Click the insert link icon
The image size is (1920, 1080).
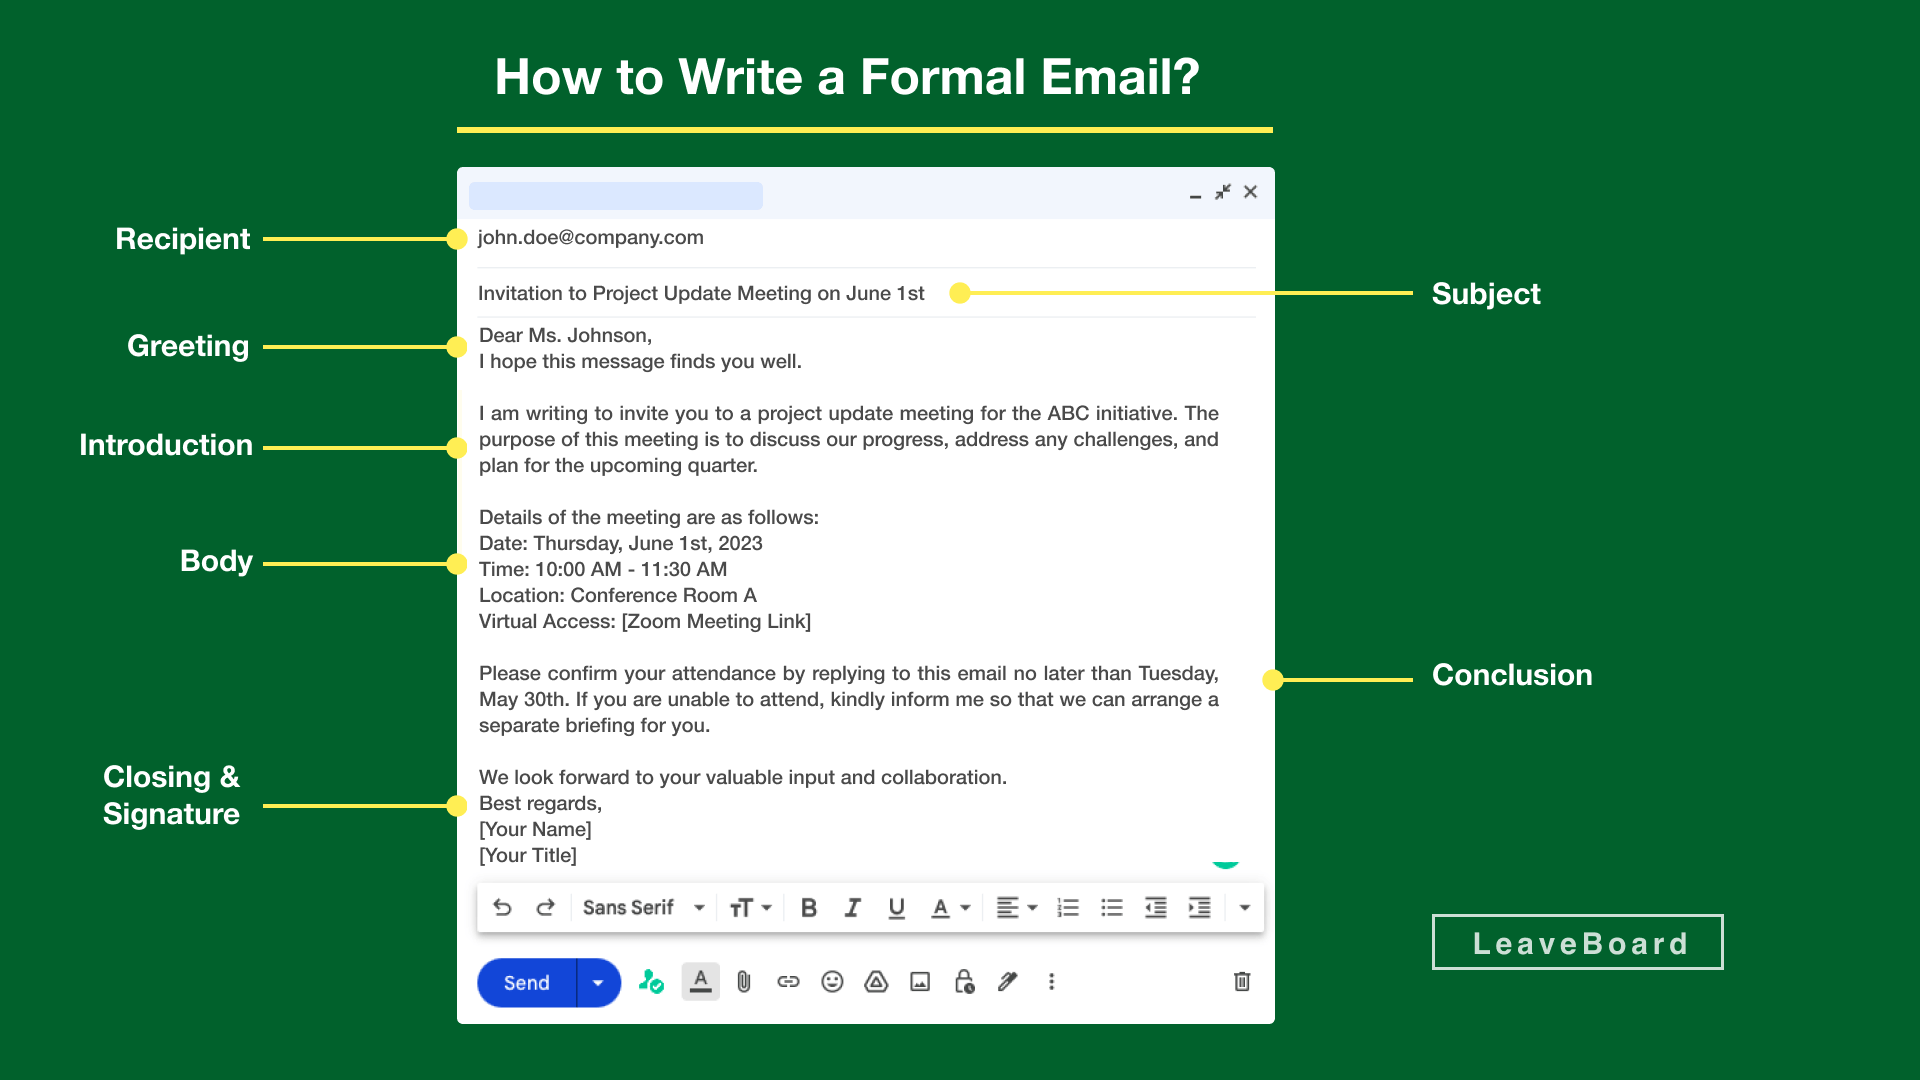point(787,981)
